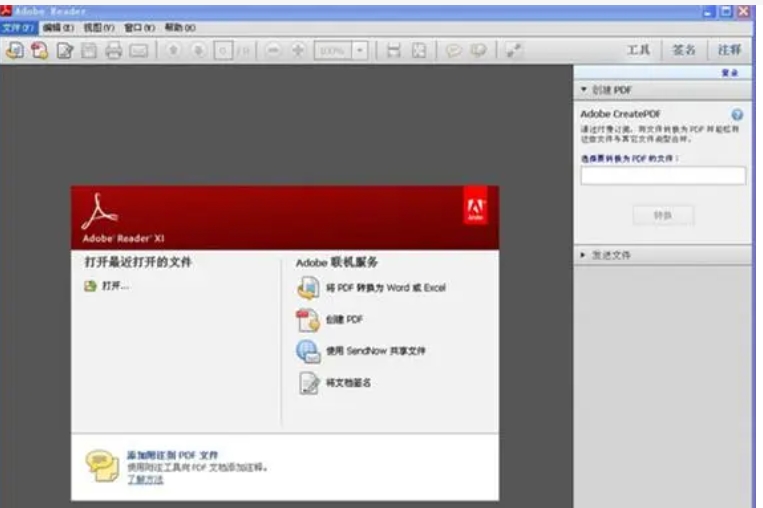Click the Print toolbar icon
Image resolution: width=763 pixels, height=508 pixels.
(x=114, y=50)
